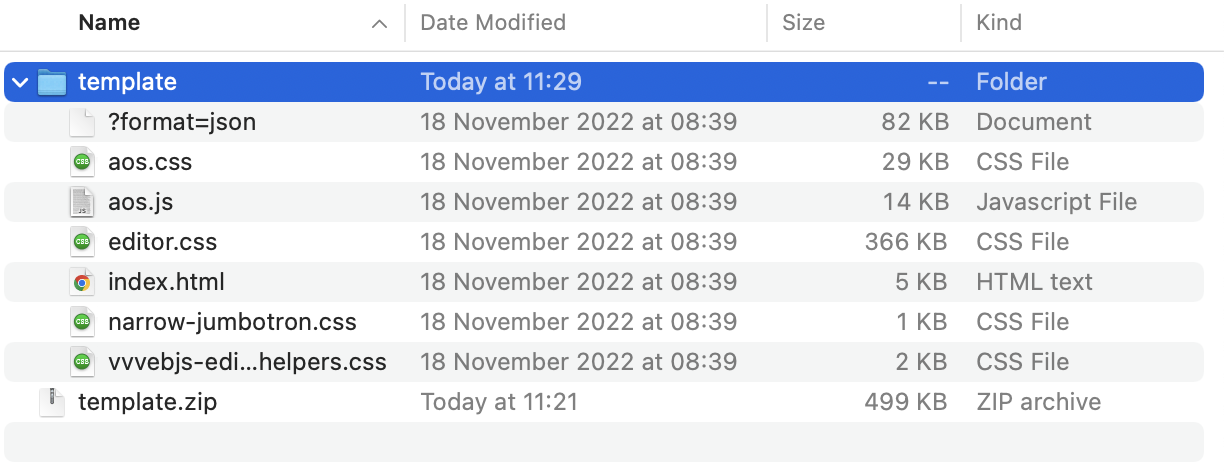Click the blue template folder icon
The height and width of the screenshot is (472, 1224).
coord(52,82)
